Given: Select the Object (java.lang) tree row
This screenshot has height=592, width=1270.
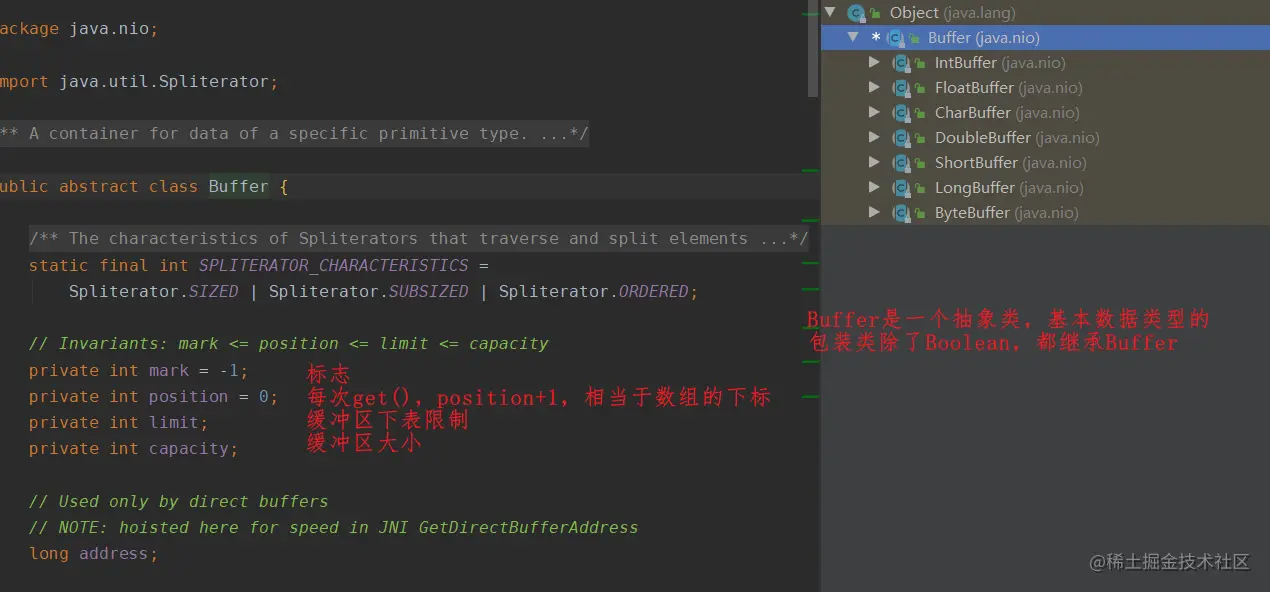Looking at the screenshot, I should tap(1045, 13).
